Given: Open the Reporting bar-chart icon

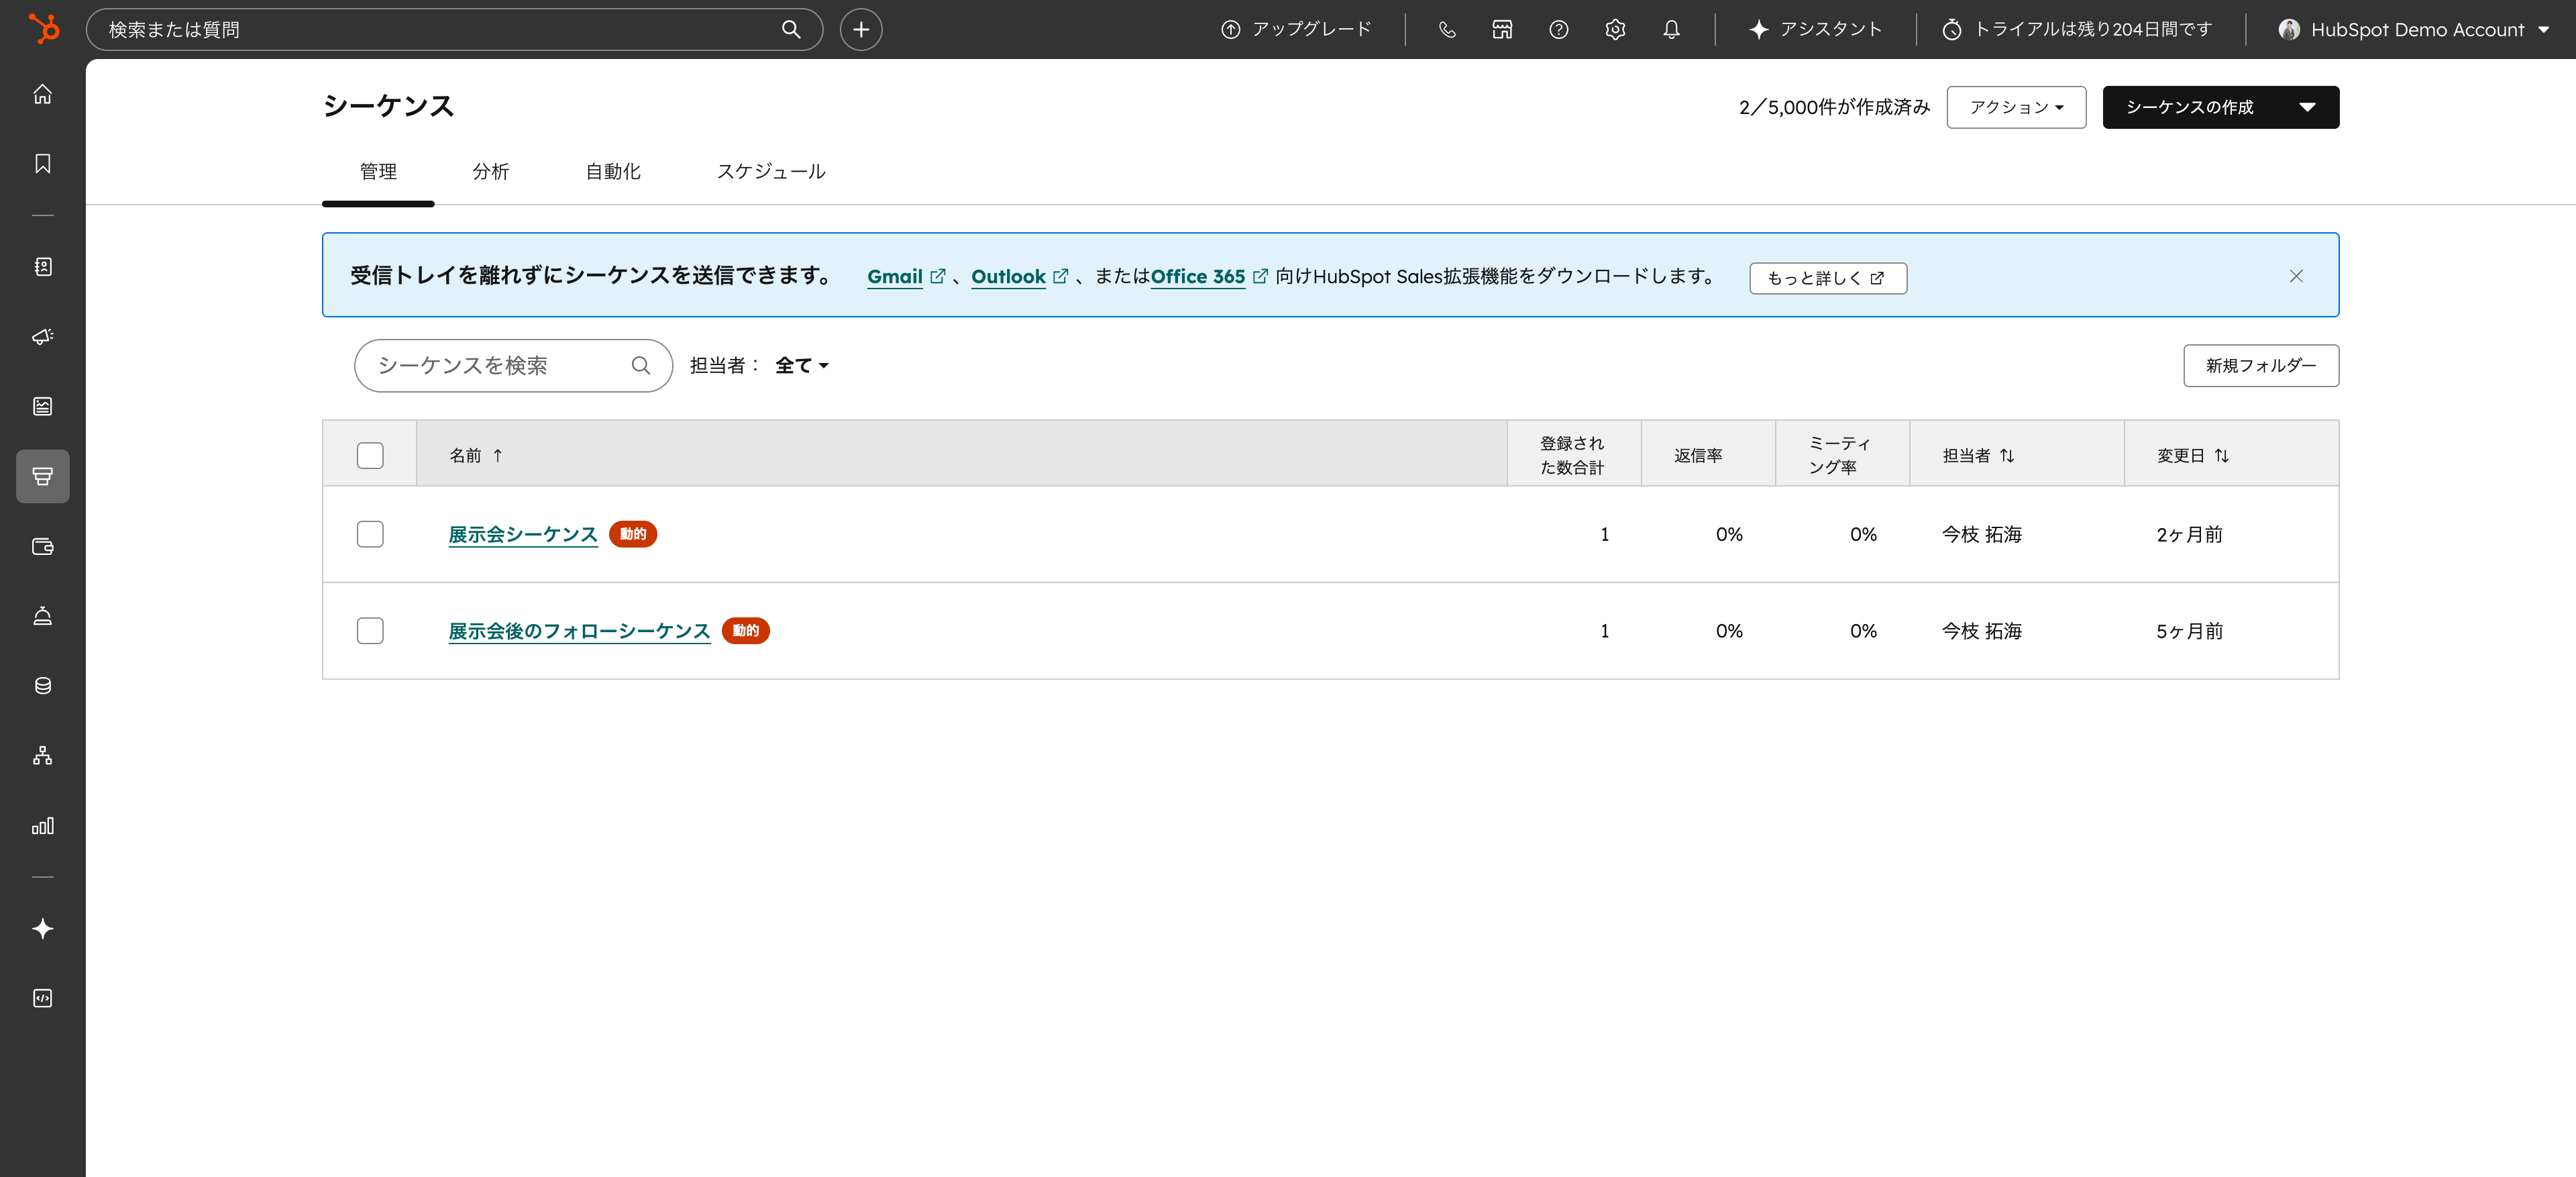Looking at the screenshot, I should 42,826.
